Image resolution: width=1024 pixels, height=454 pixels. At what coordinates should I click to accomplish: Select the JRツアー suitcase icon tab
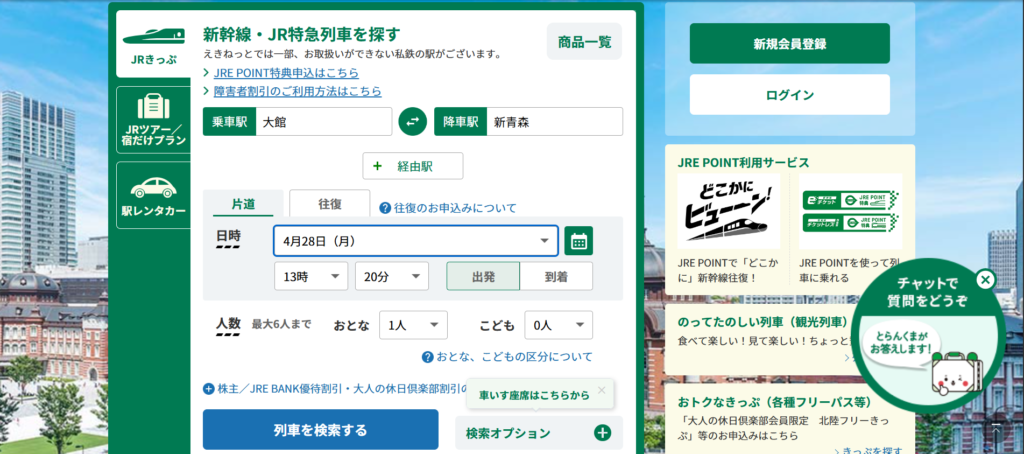coord(153,121)
